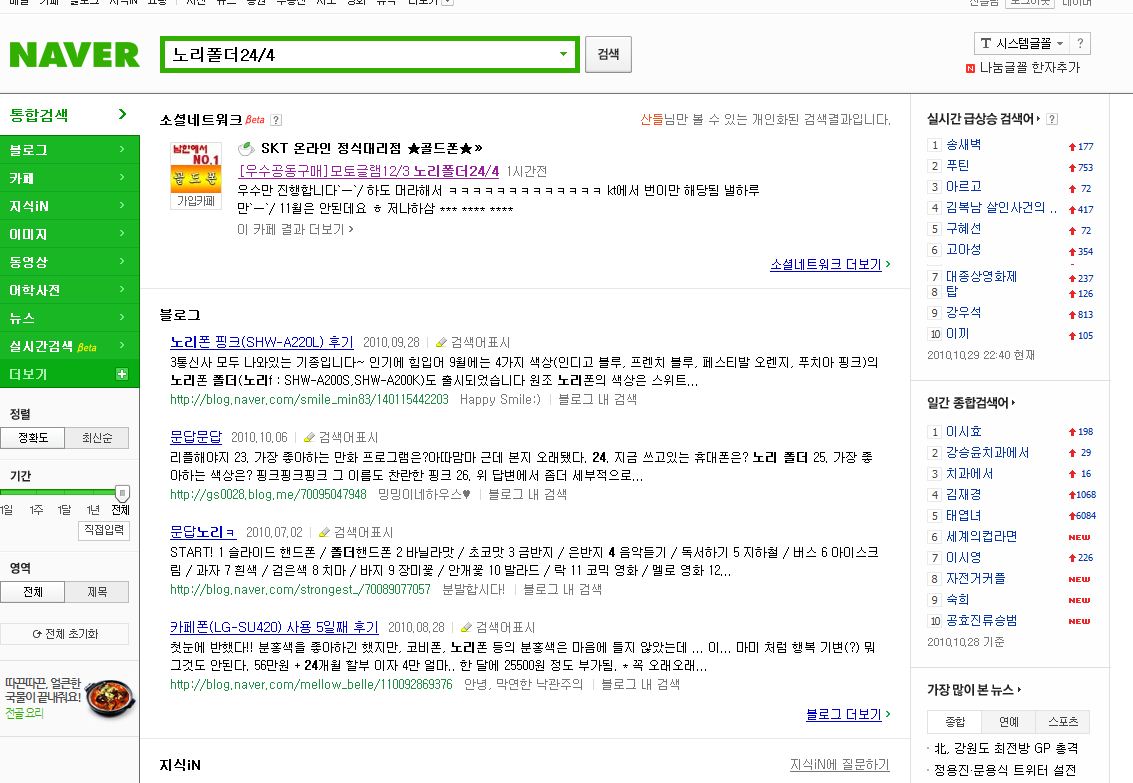Select 전체 search area option
The image size is (1133, 783).
click(x=33, y=592)
